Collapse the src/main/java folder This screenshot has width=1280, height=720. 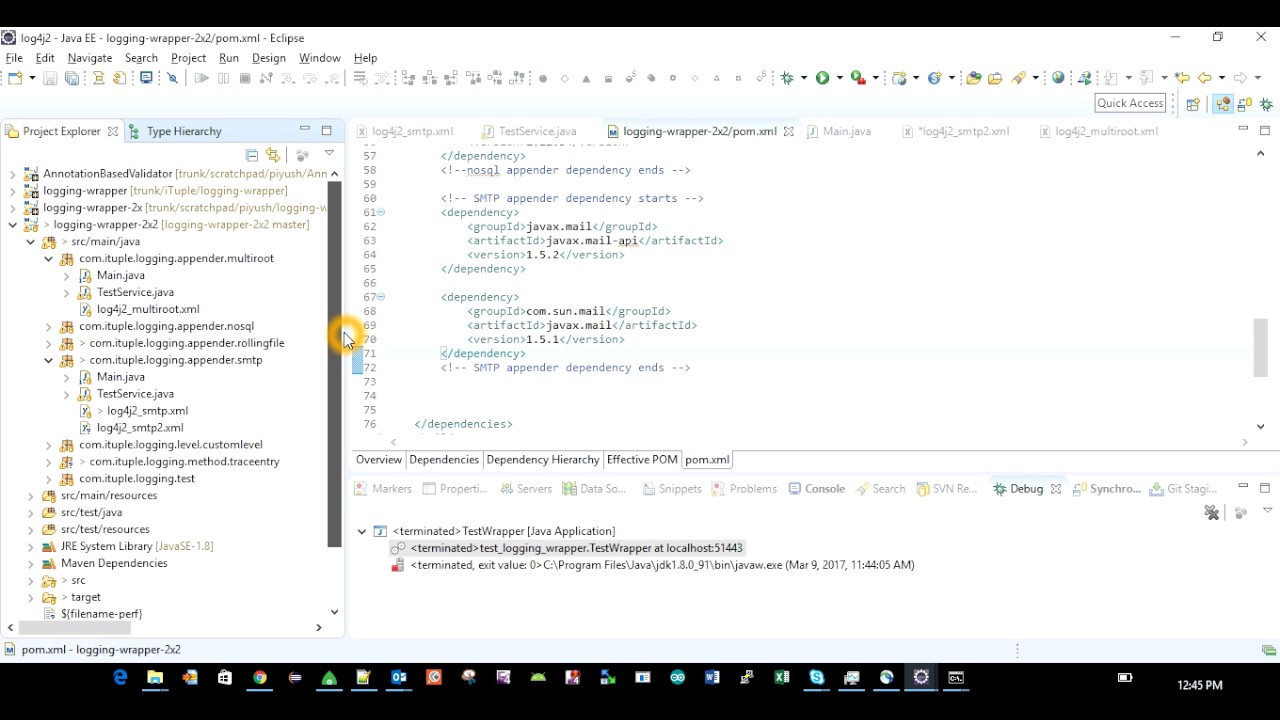(30, 242)
